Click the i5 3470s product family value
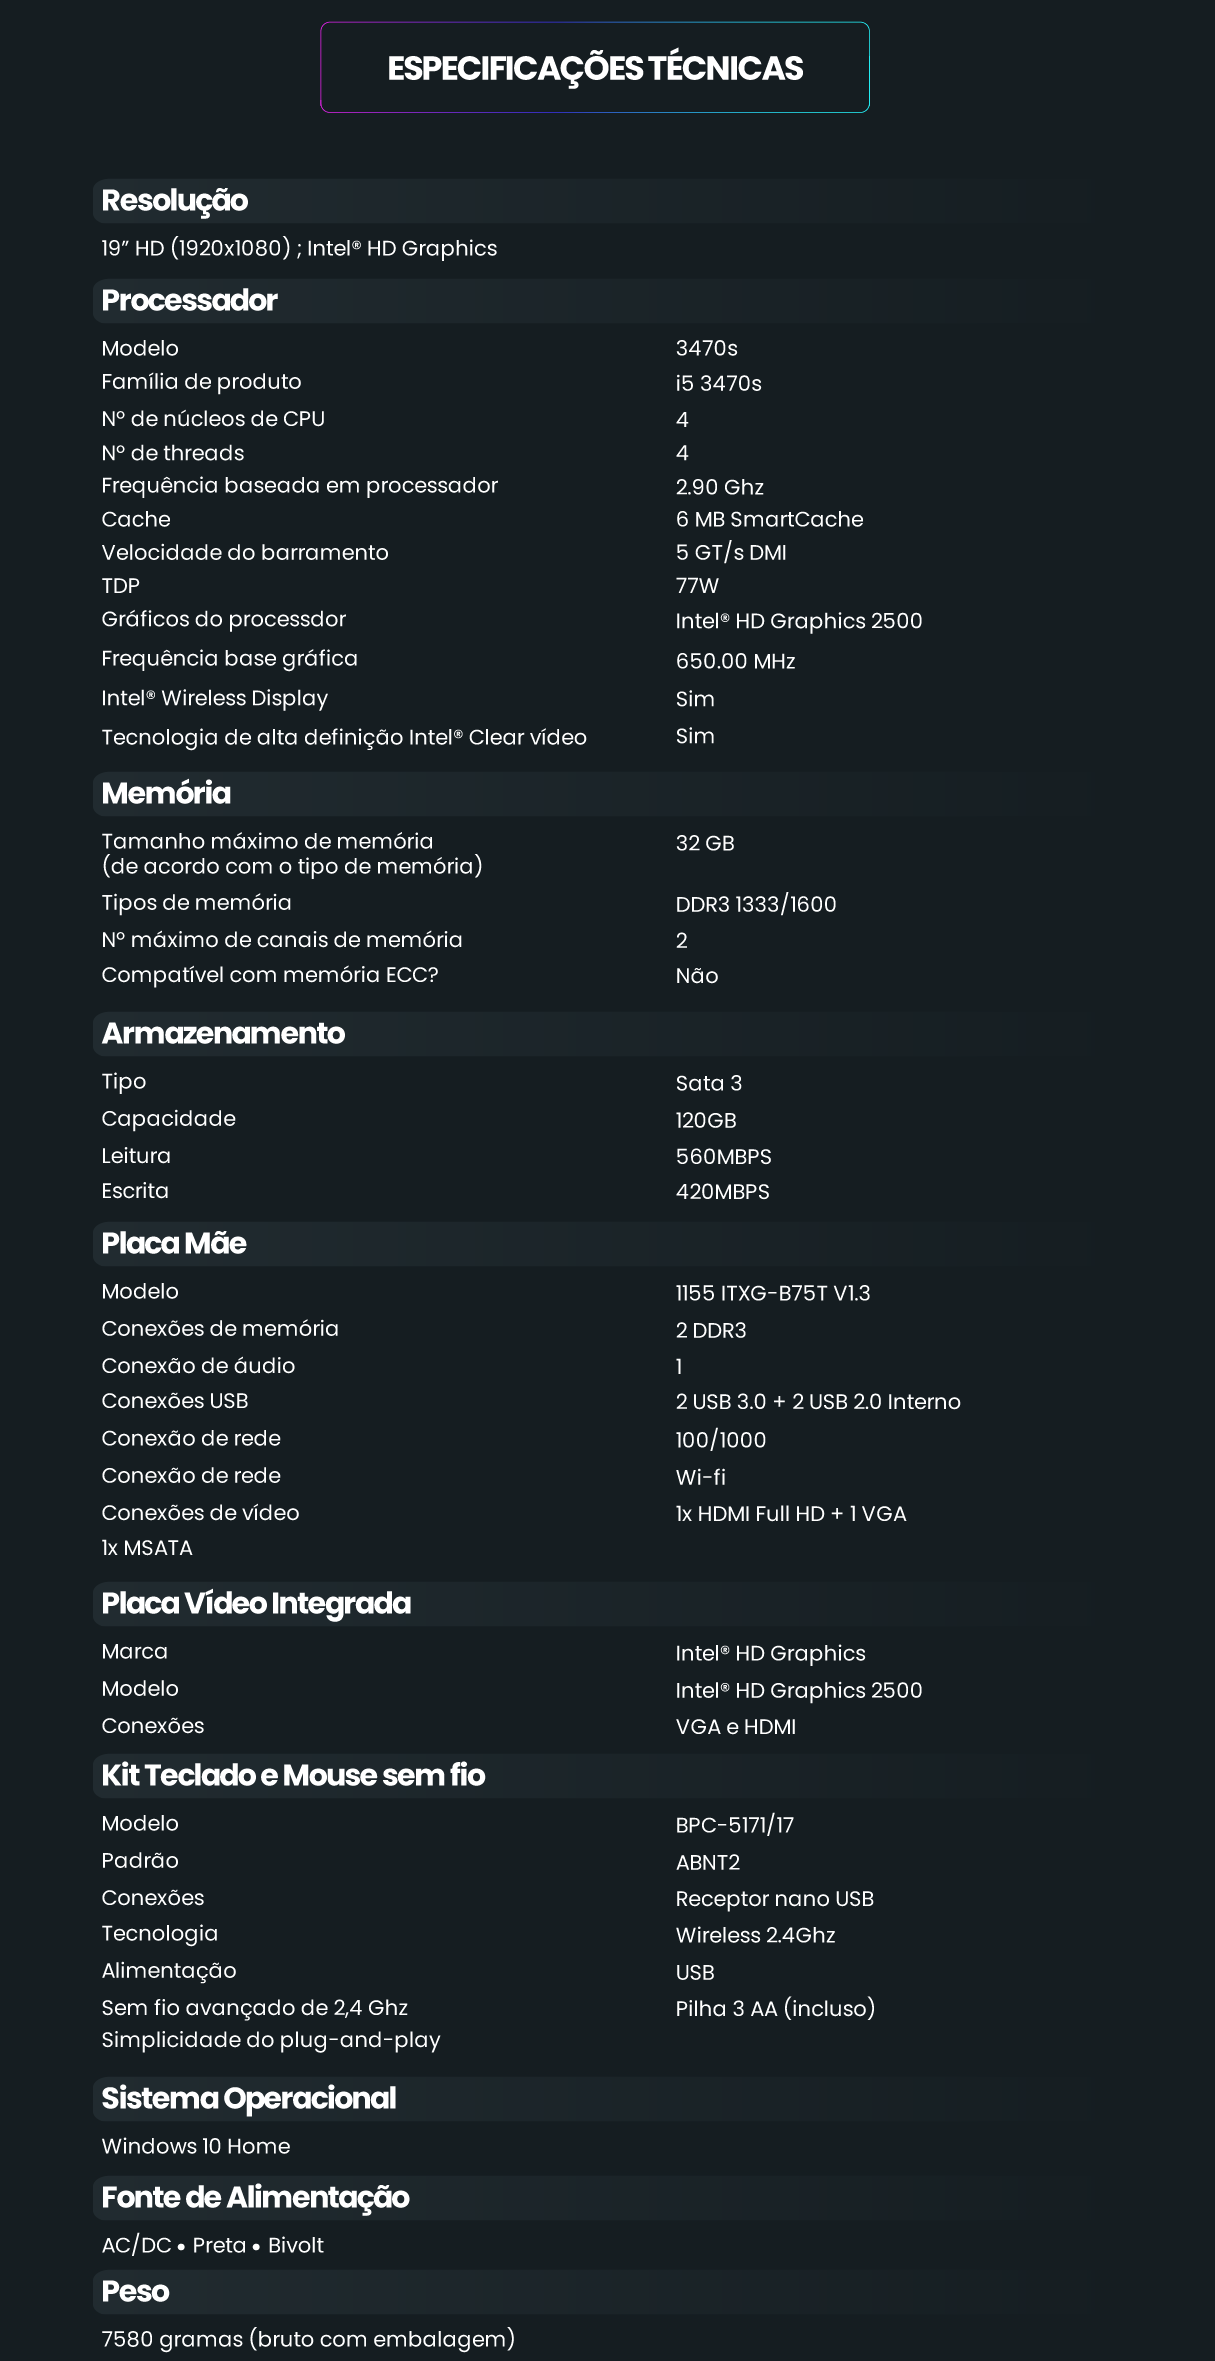Image resolution: width=1215 pixels, height=2361 pixels. point(718,384)
